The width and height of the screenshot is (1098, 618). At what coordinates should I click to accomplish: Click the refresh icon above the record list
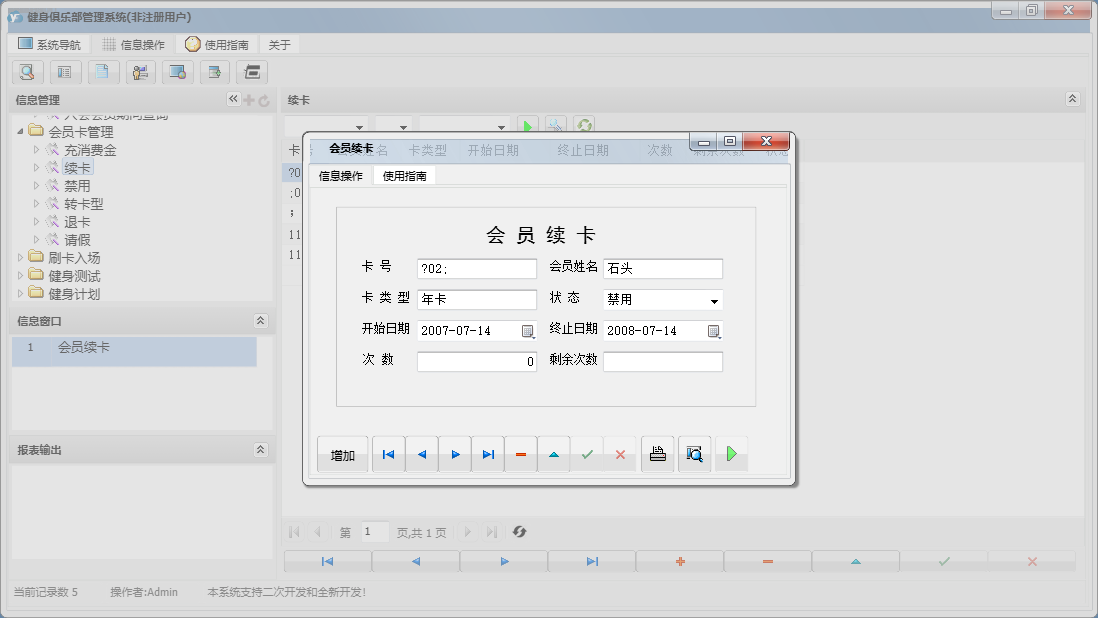tap(585, 125)
